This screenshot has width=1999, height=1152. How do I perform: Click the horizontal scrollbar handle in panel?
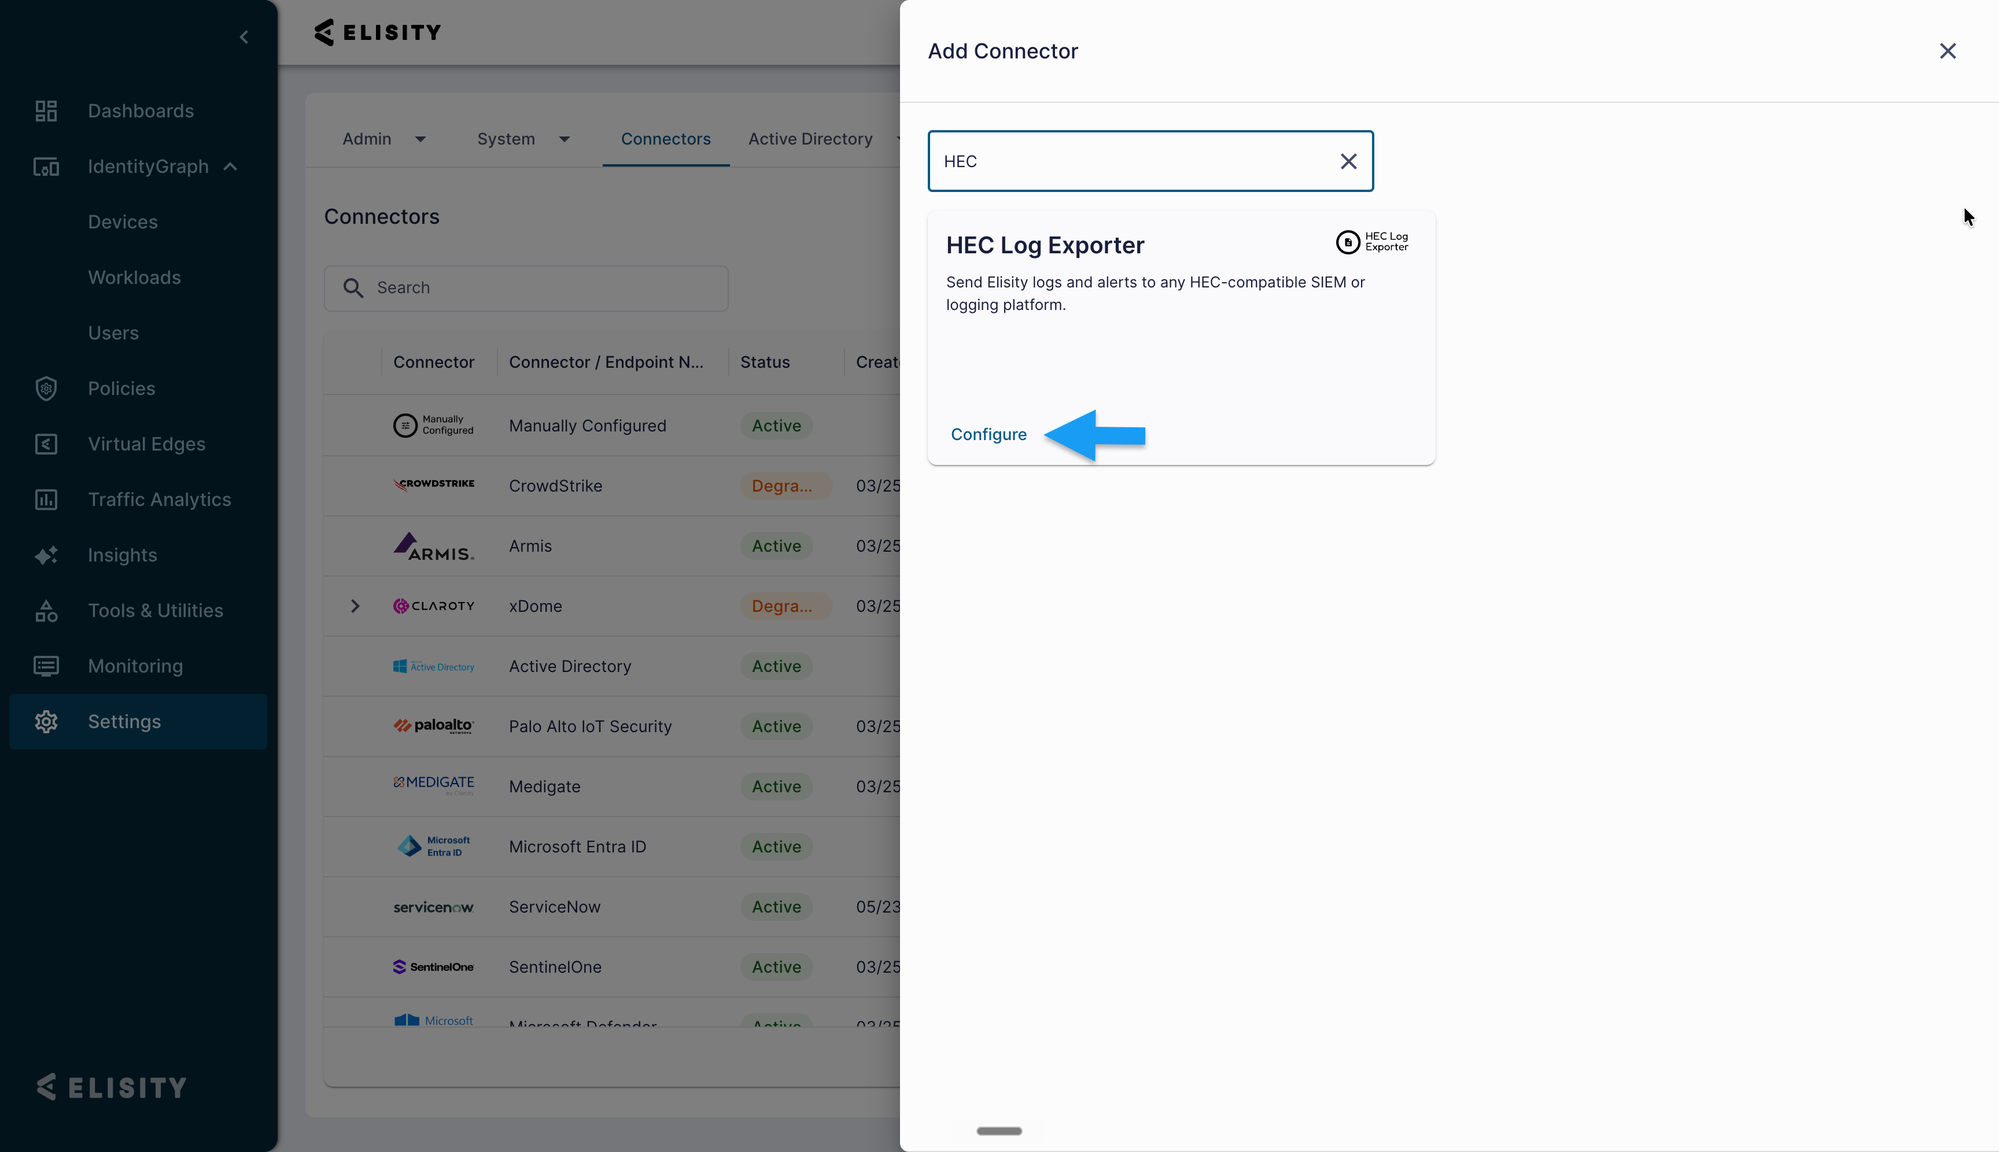[999, 1131]
